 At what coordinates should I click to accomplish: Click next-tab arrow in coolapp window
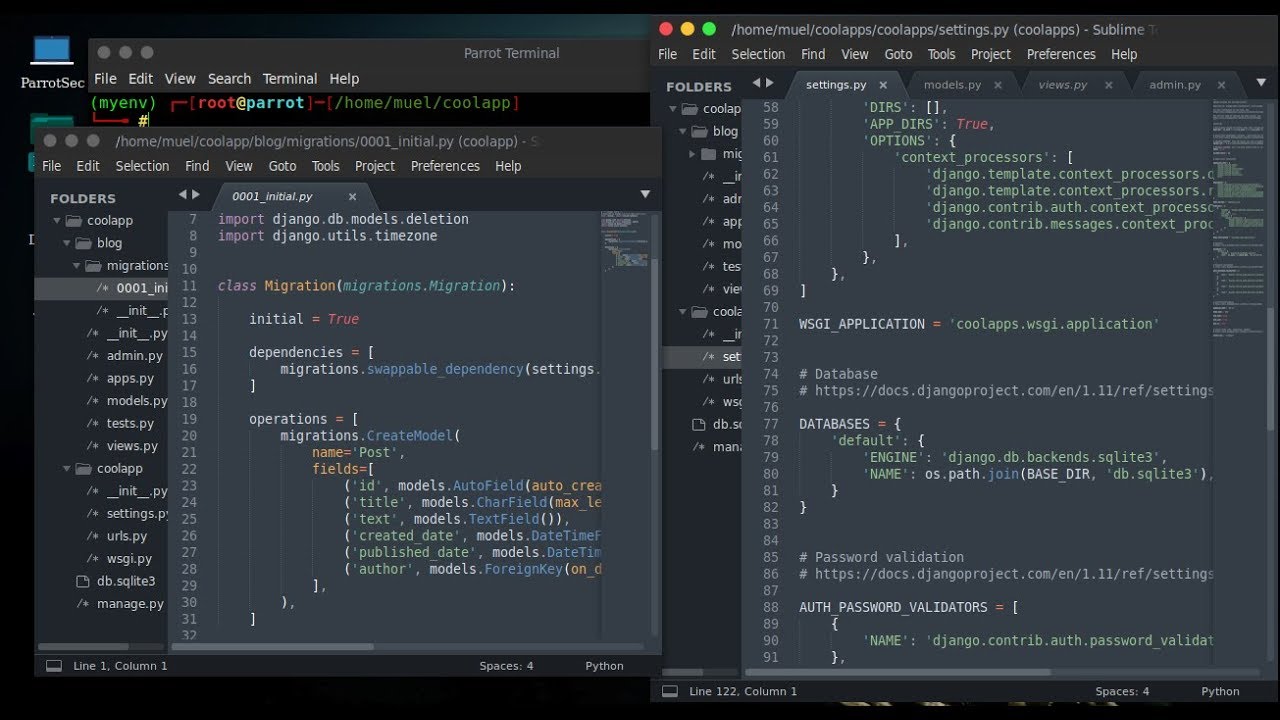point(196,195)
